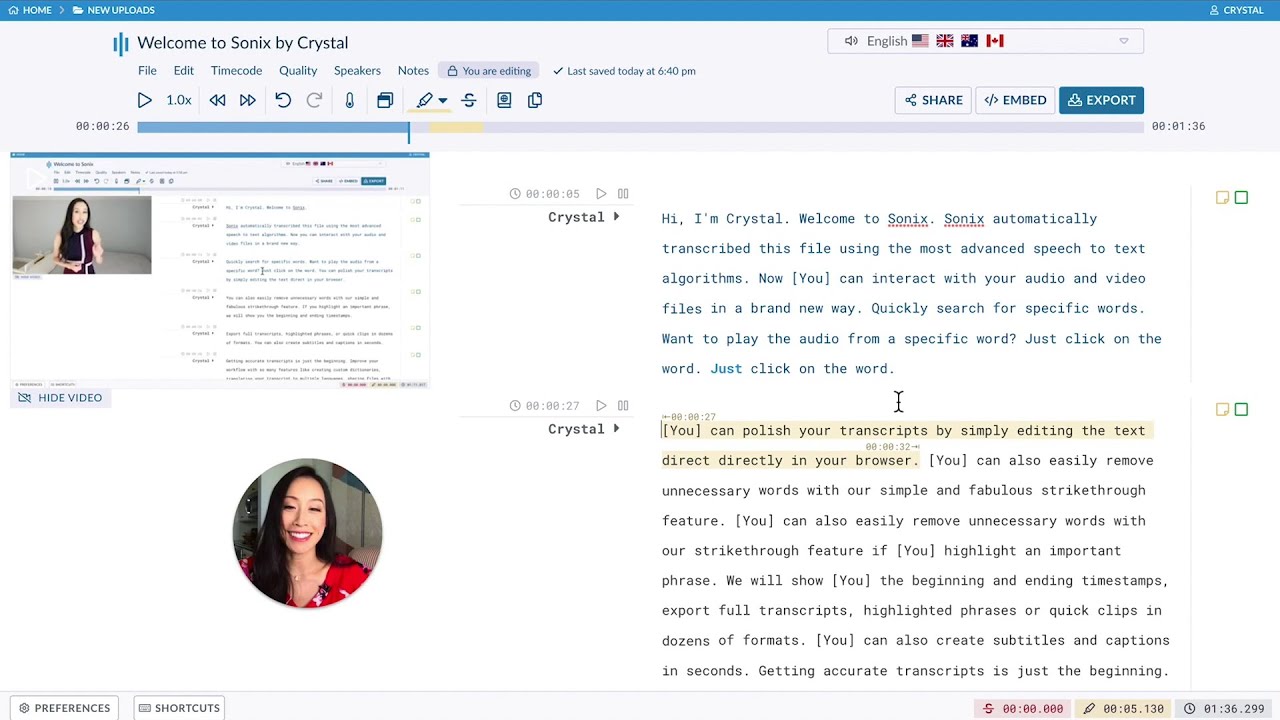
Task: Click the video preview thumbnail
Action: point(220,270)
